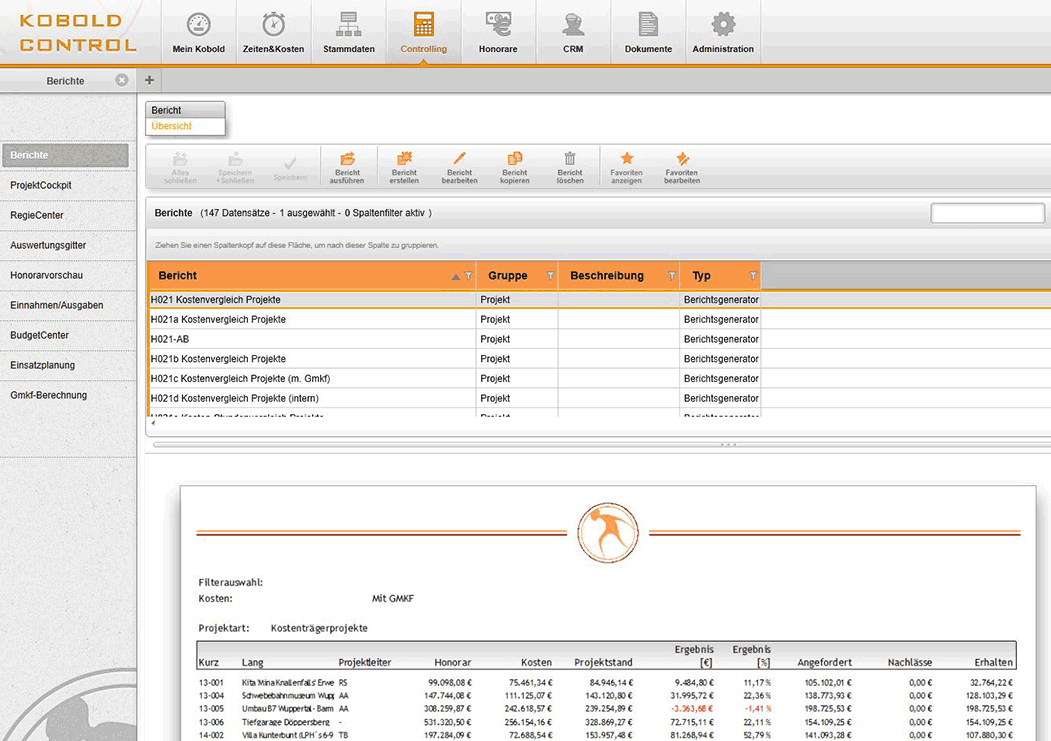
Task: Select the Controlling calculator icon
Action: click(x=424, y=25)
